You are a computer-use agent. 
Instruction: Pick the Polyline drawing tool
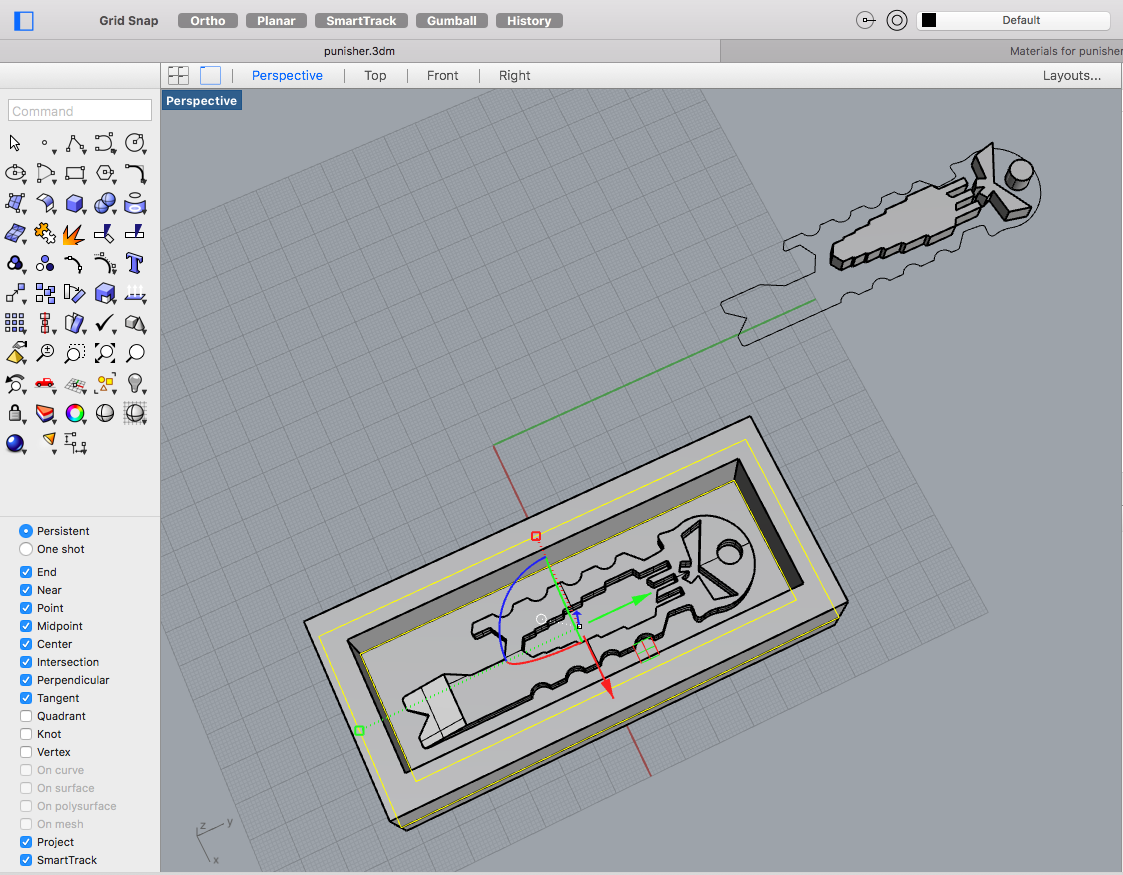point(75,143)
